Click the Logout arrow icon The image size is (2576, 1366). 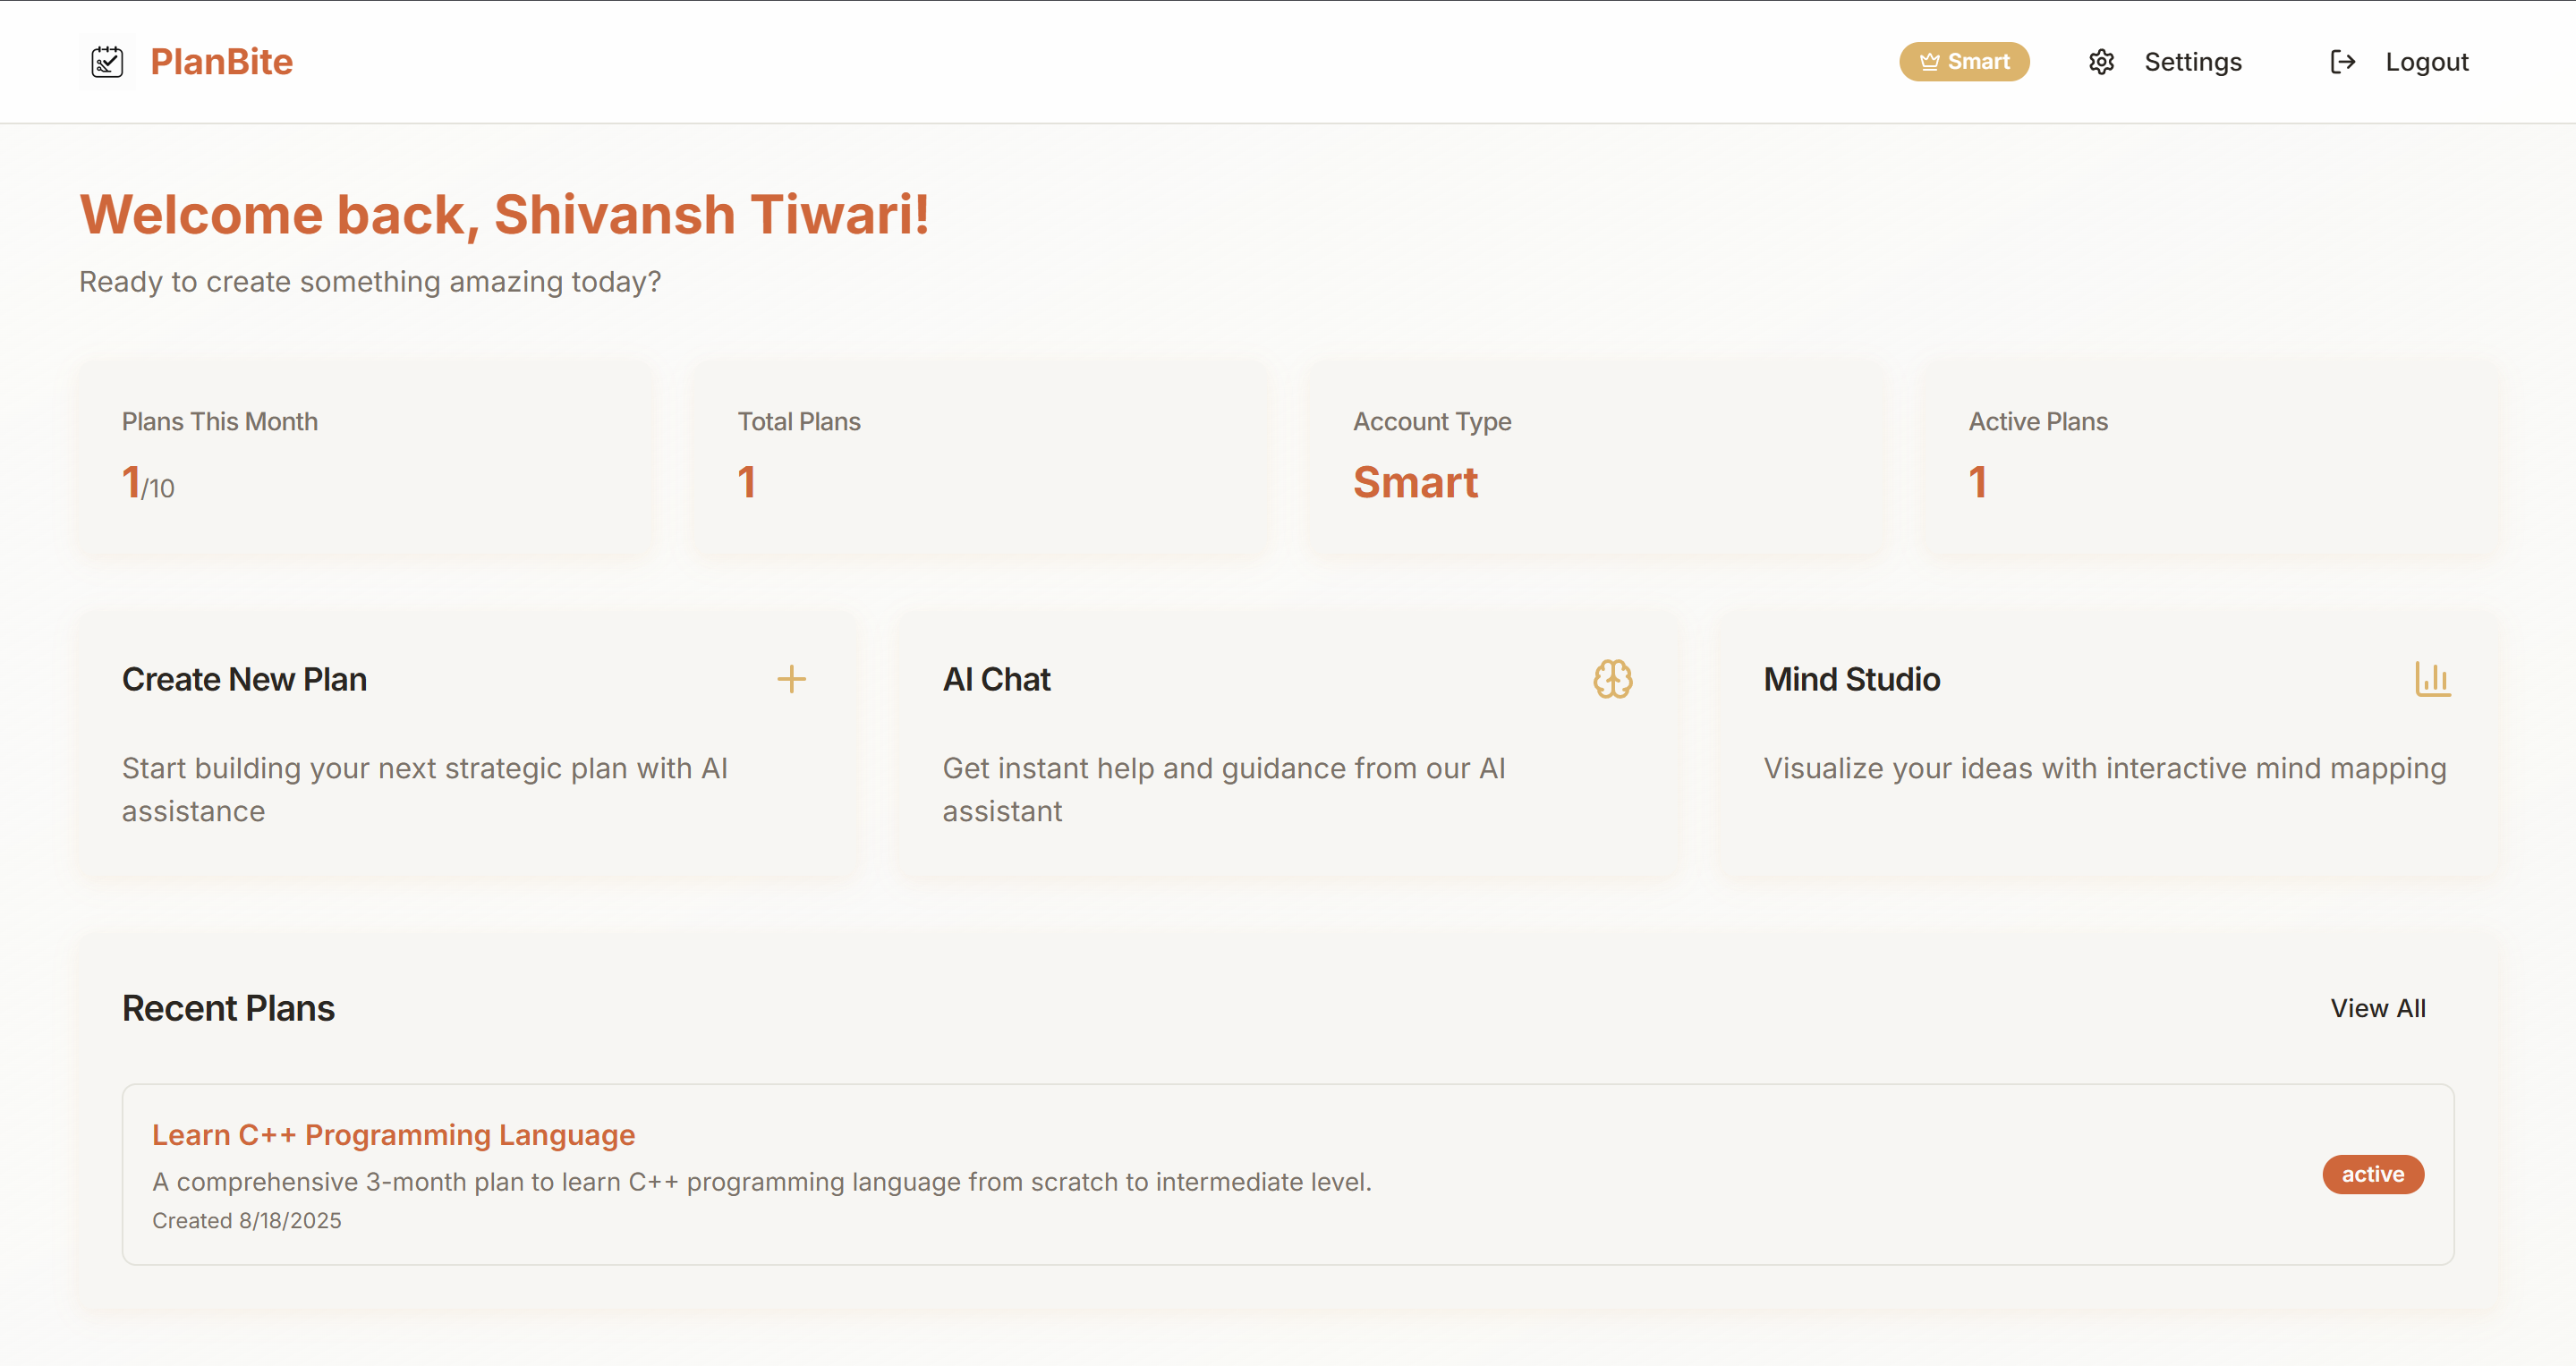pyautogui.click(x=2342, y=62)
